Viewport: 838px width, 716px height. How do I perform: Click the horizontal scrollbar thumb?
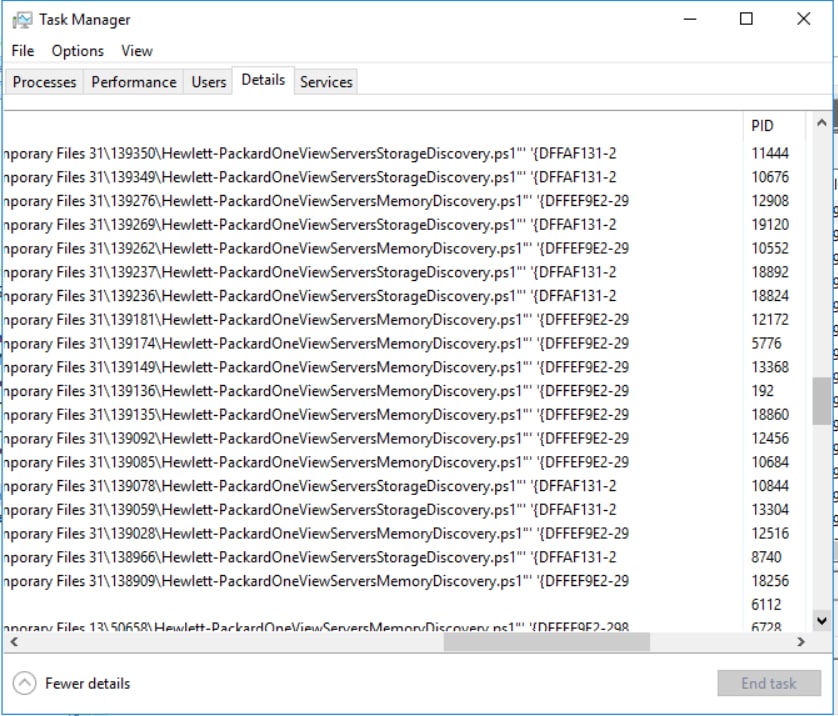click(x=547, y=642)
